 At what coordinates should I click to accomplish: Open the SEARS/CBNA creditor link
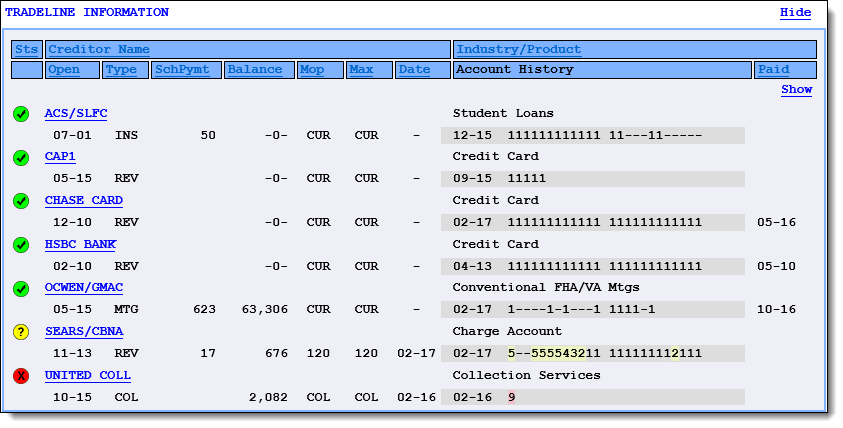[x=84, y=331]
